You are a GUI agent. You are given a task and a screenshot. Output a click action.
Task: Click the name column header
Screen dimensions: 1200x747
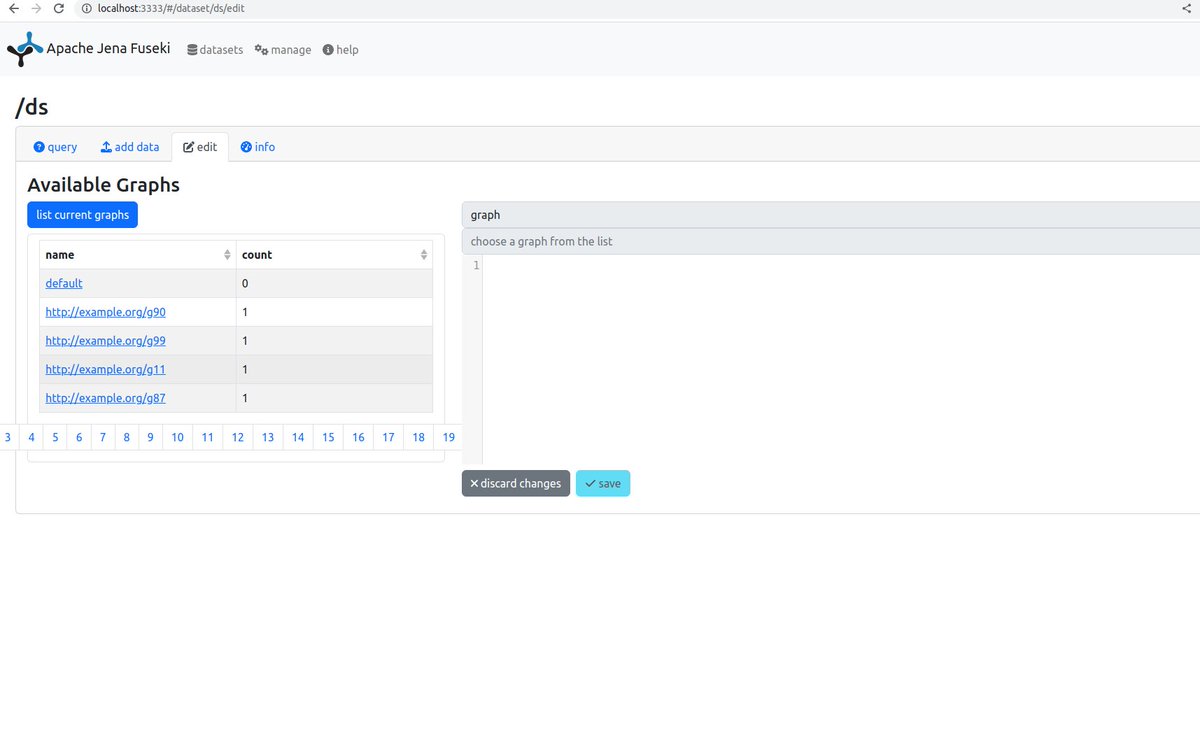[x=138, y=255]
